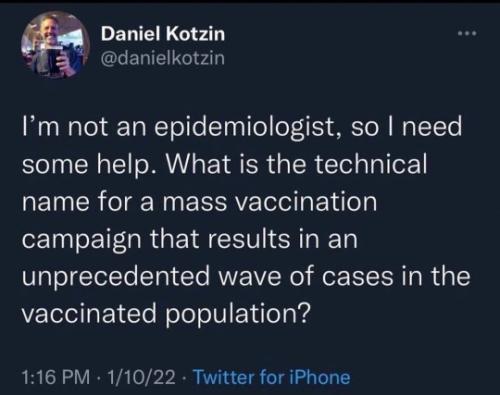
Task: Click the display name Daniel Kotzin
Action: 163,34
